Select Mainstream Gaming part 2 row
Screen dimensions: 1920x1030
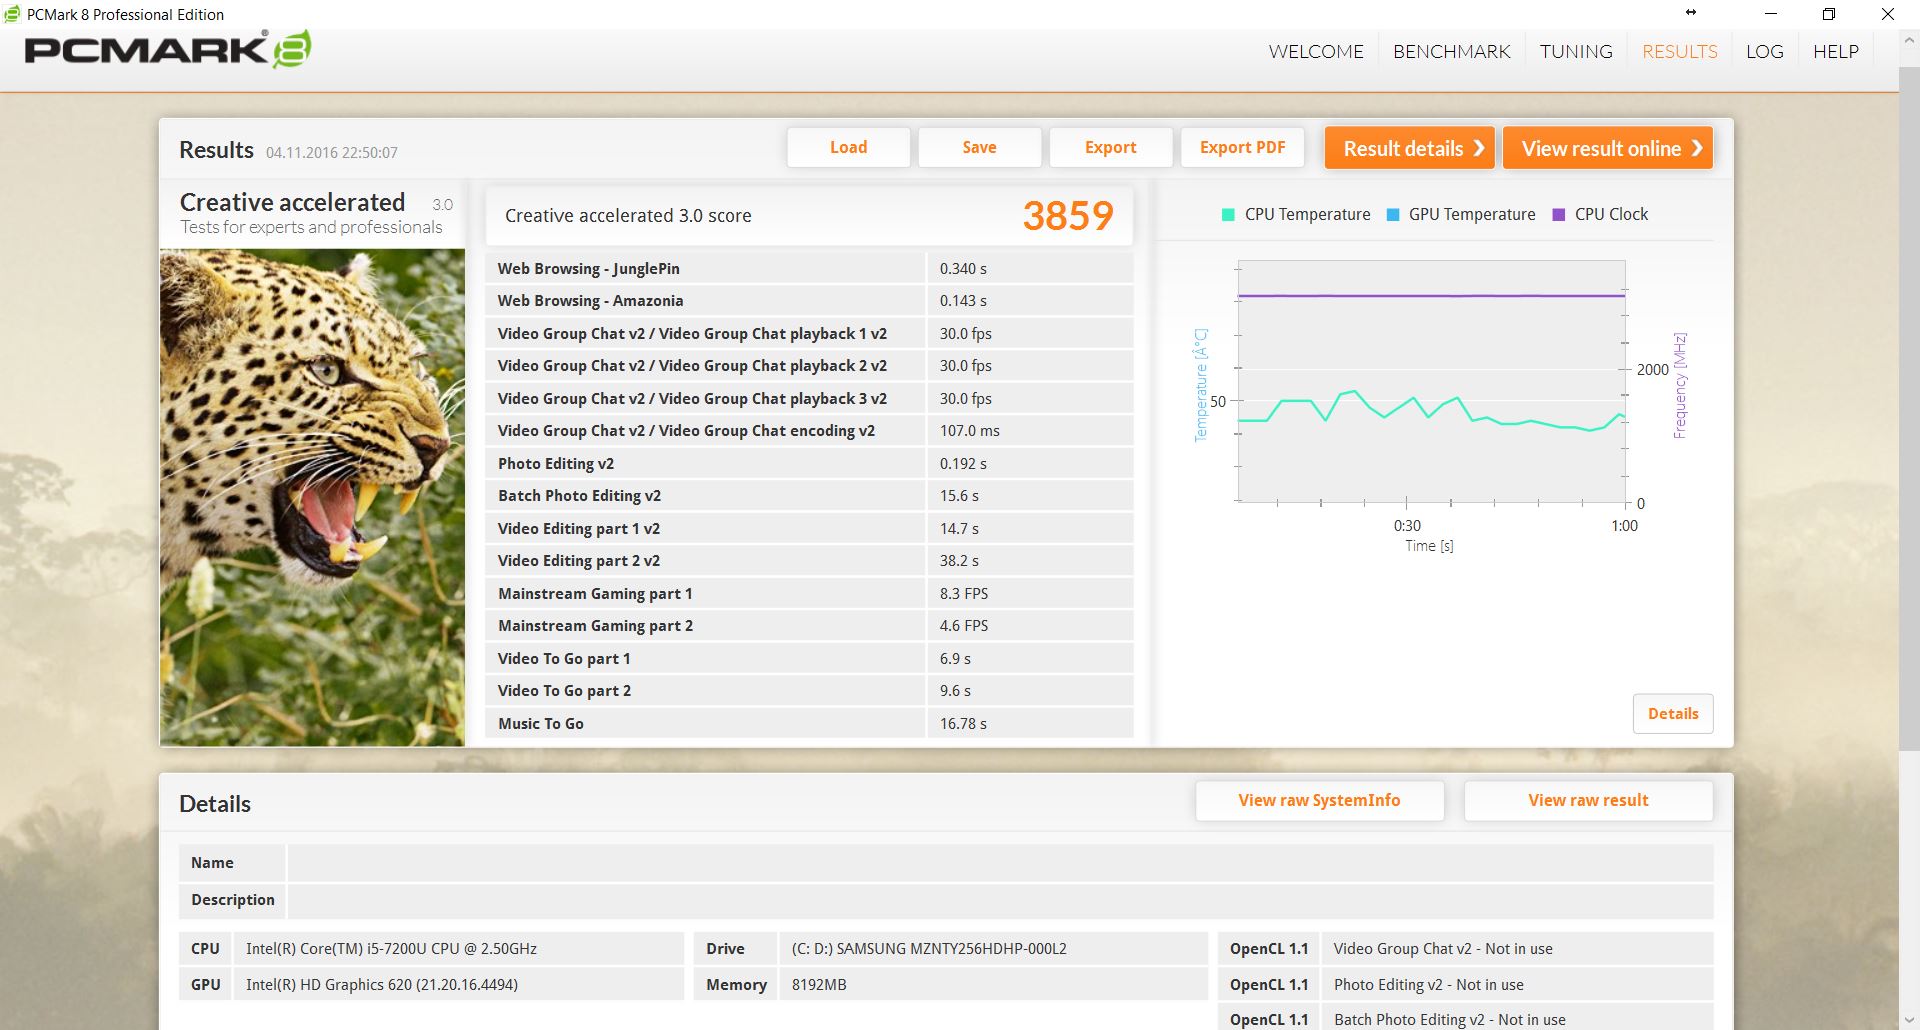tap(809, 626)
